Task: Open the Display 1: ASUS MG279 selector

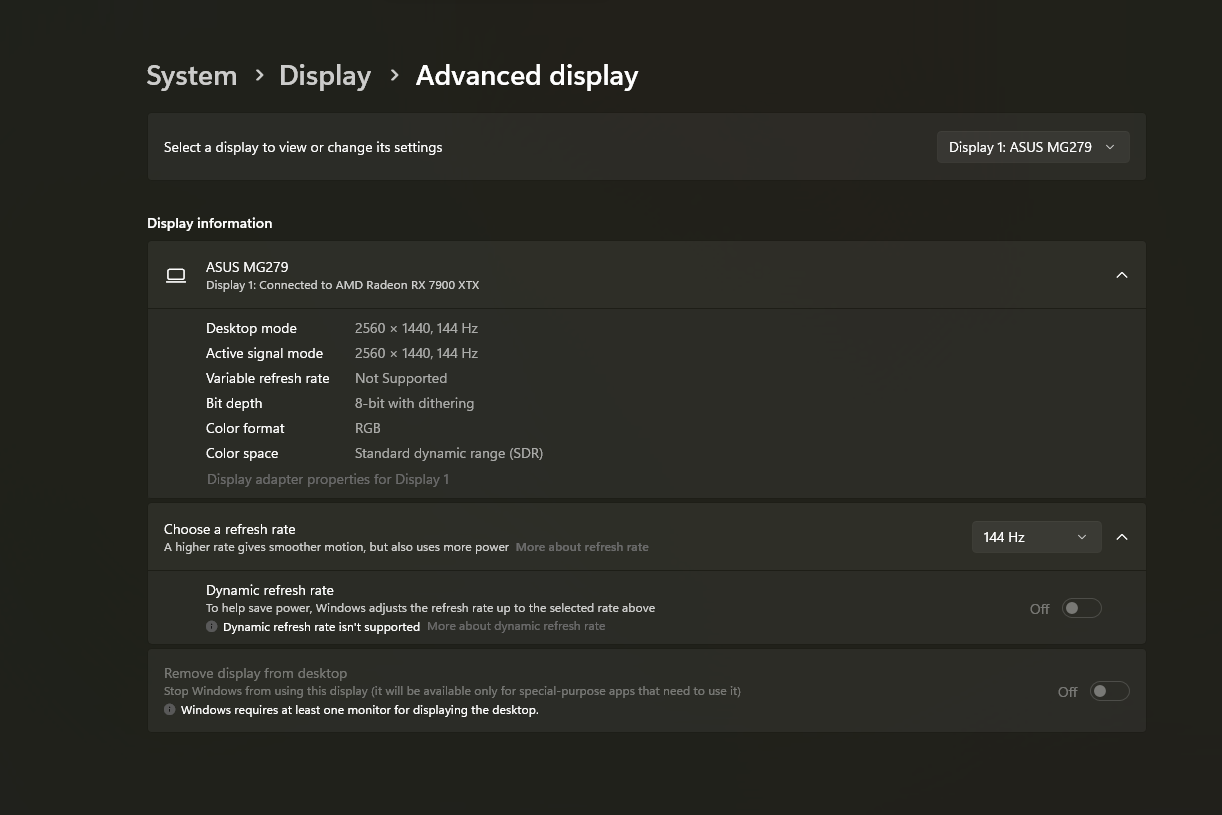Action: (1032, 147)
